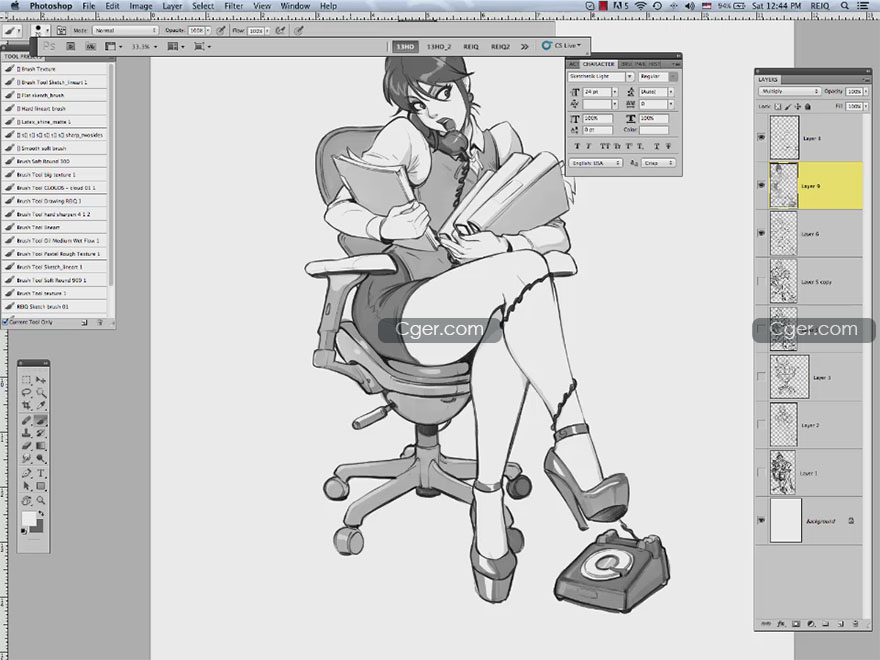Image resolution: width=880 pixels, height=660 pixels.
Task: Select the Gradient tool
Action: point(40,446)
